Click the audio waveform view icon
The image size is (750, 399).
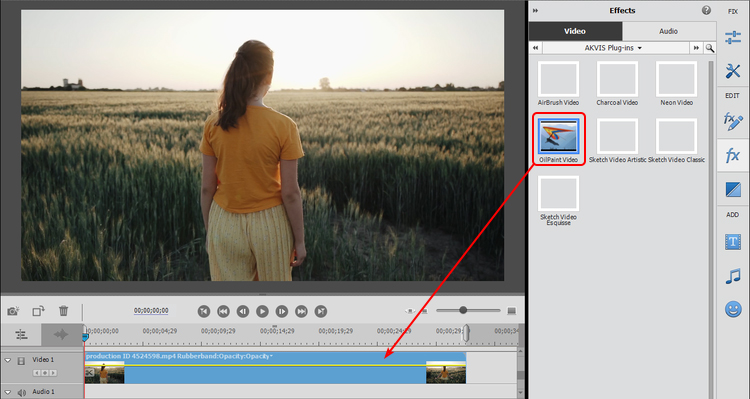[61, 335]
